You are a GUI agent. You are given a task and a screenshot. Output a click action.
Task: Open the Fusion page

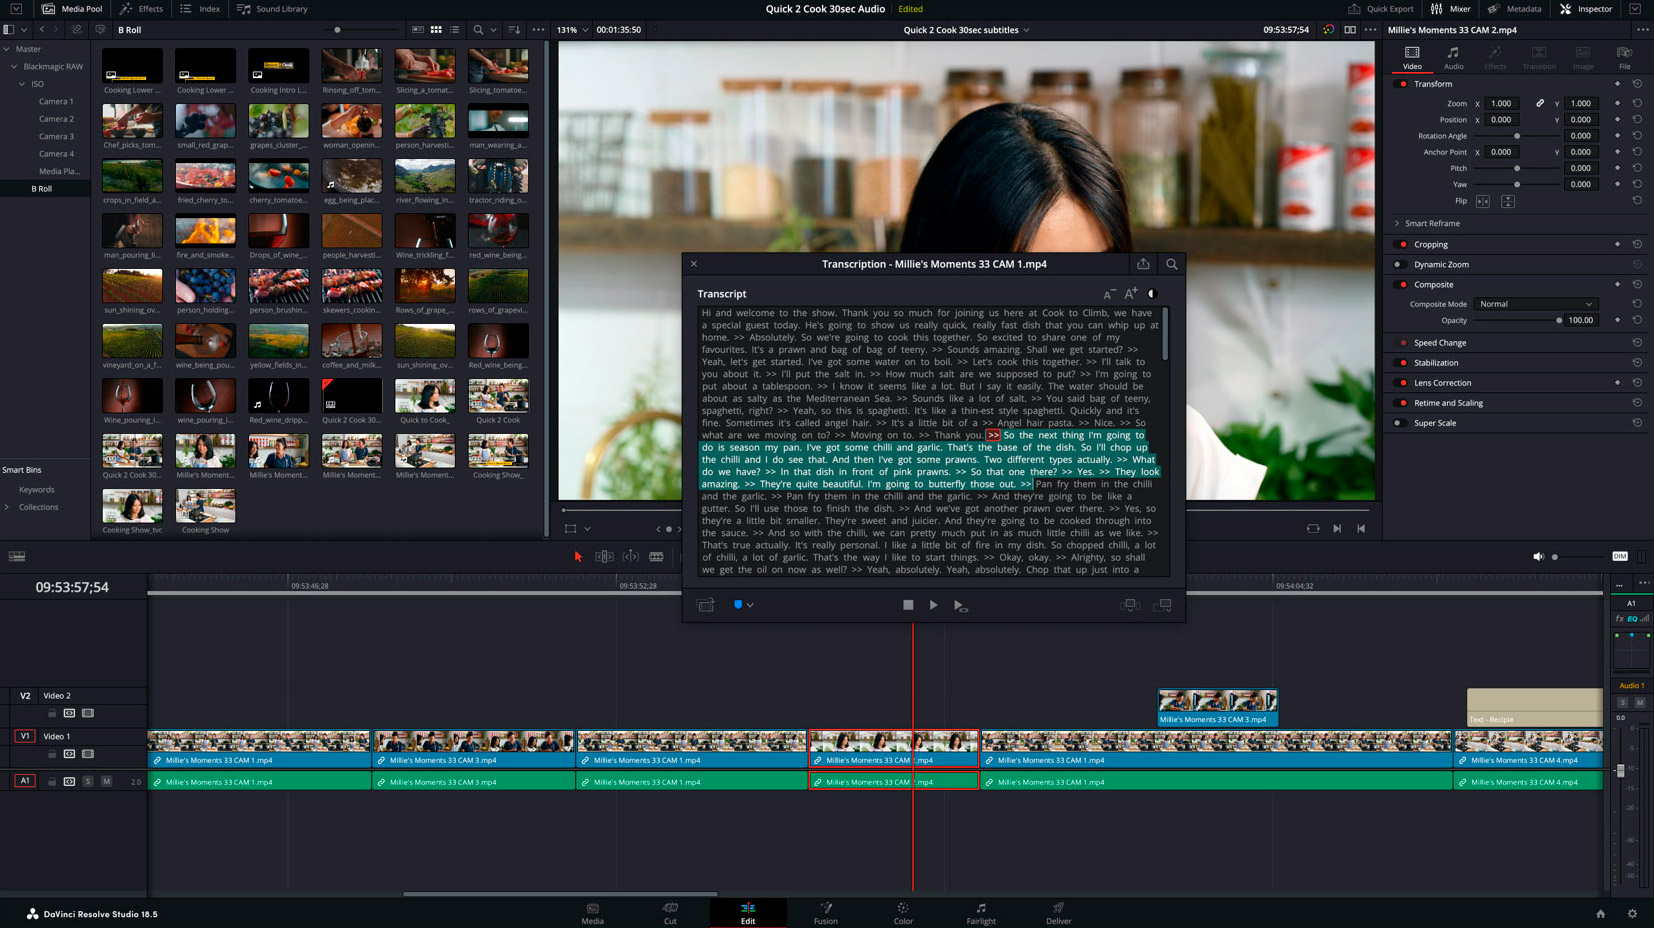(x=825, y=913)
